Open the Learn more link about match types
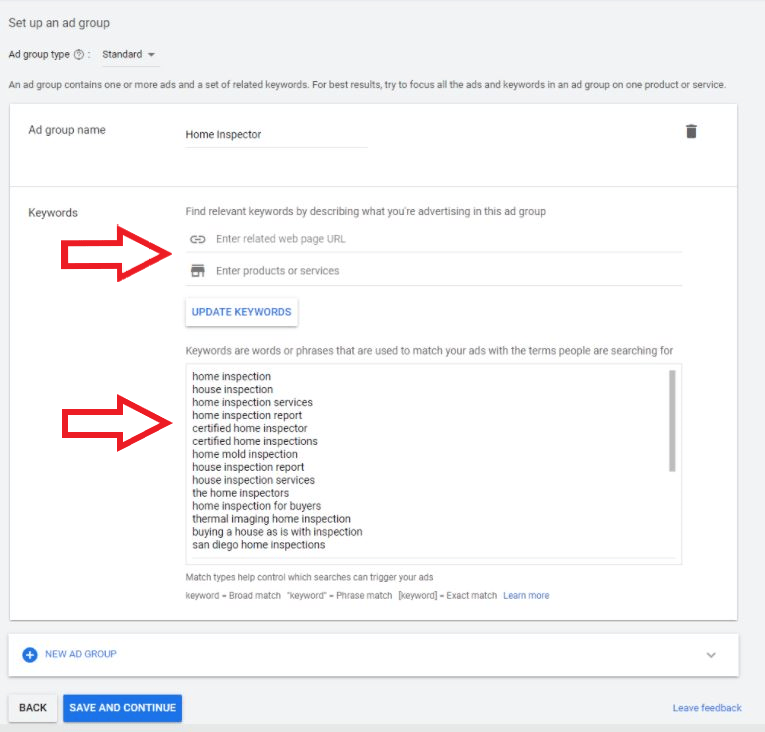This screenshot has height=732, width=765. [x=526, y=596]
